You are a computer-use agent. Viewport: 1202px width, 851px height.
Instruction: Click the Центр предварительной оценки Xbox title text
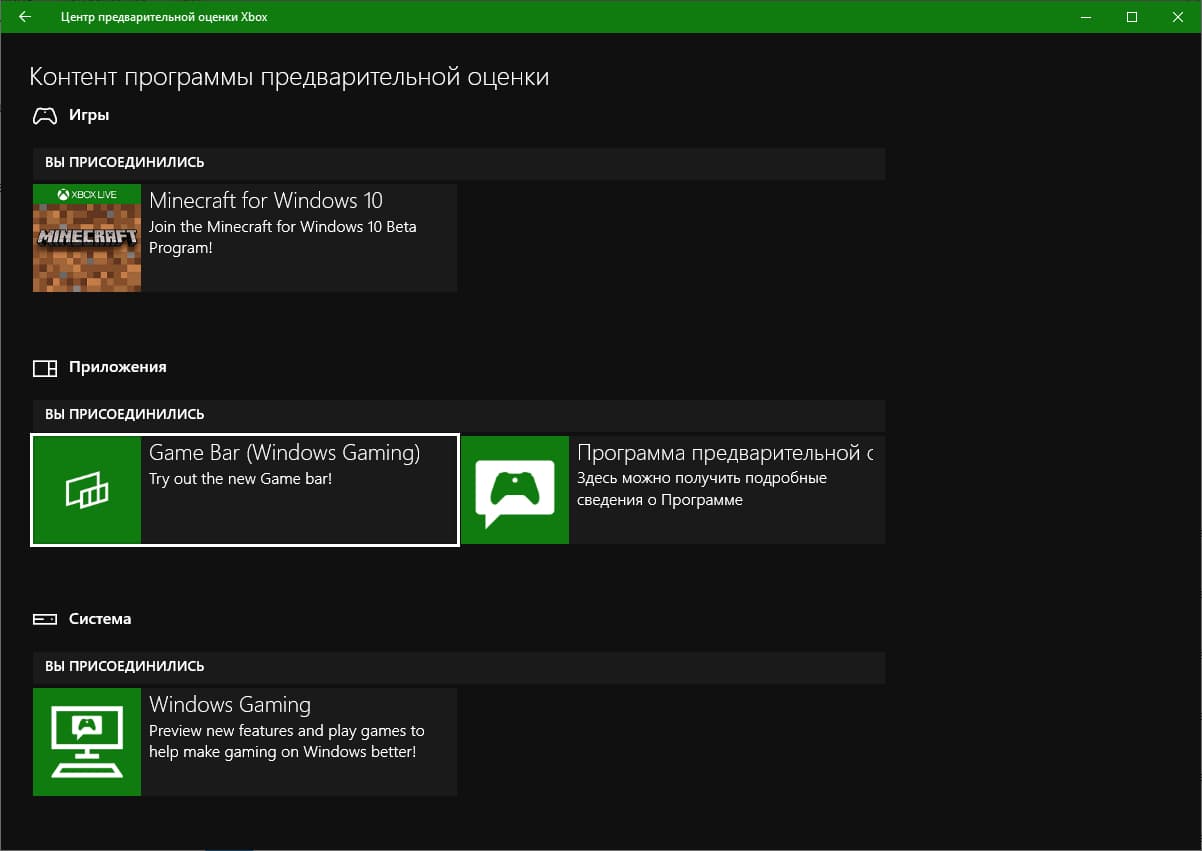163,17
